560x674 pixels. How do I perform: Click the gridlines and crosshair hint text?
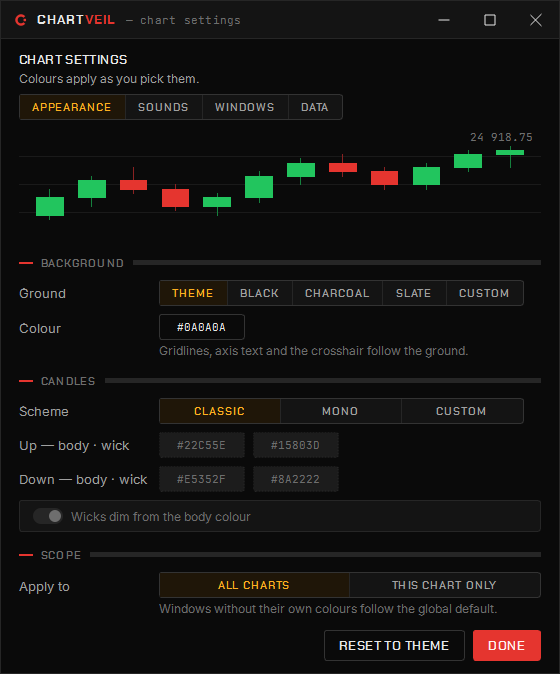point(313,351)
